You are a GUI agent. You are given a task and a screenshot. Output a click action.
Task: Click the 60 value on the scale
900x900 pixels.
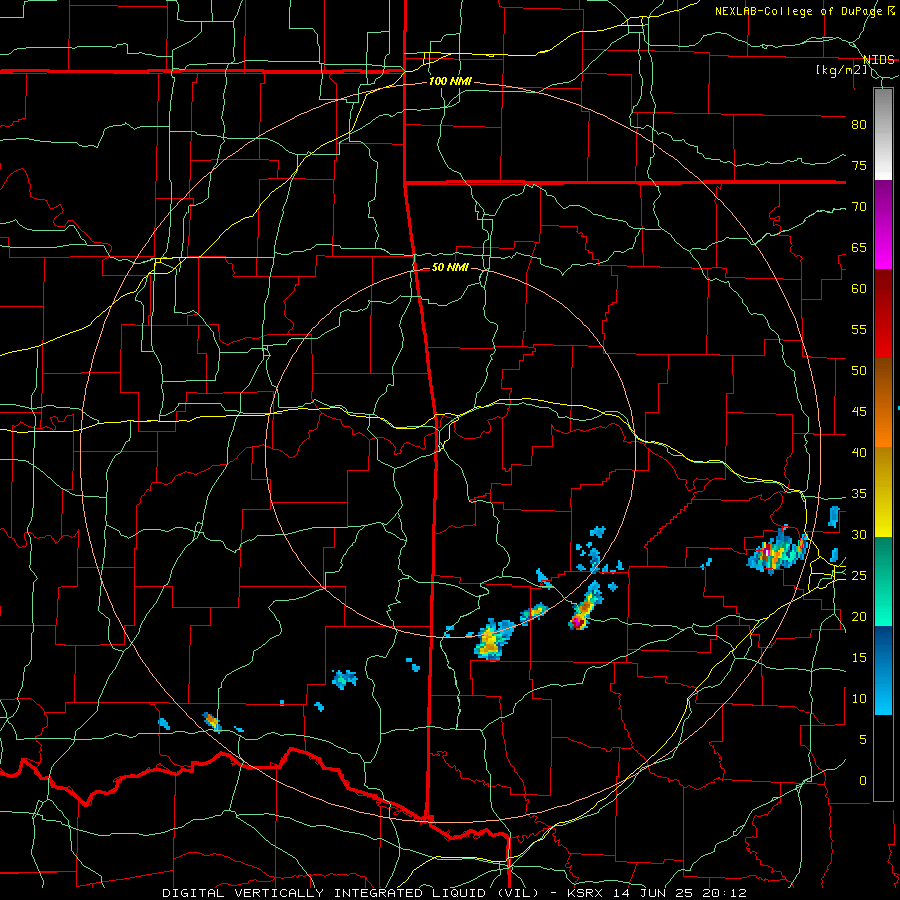point(859,289)
